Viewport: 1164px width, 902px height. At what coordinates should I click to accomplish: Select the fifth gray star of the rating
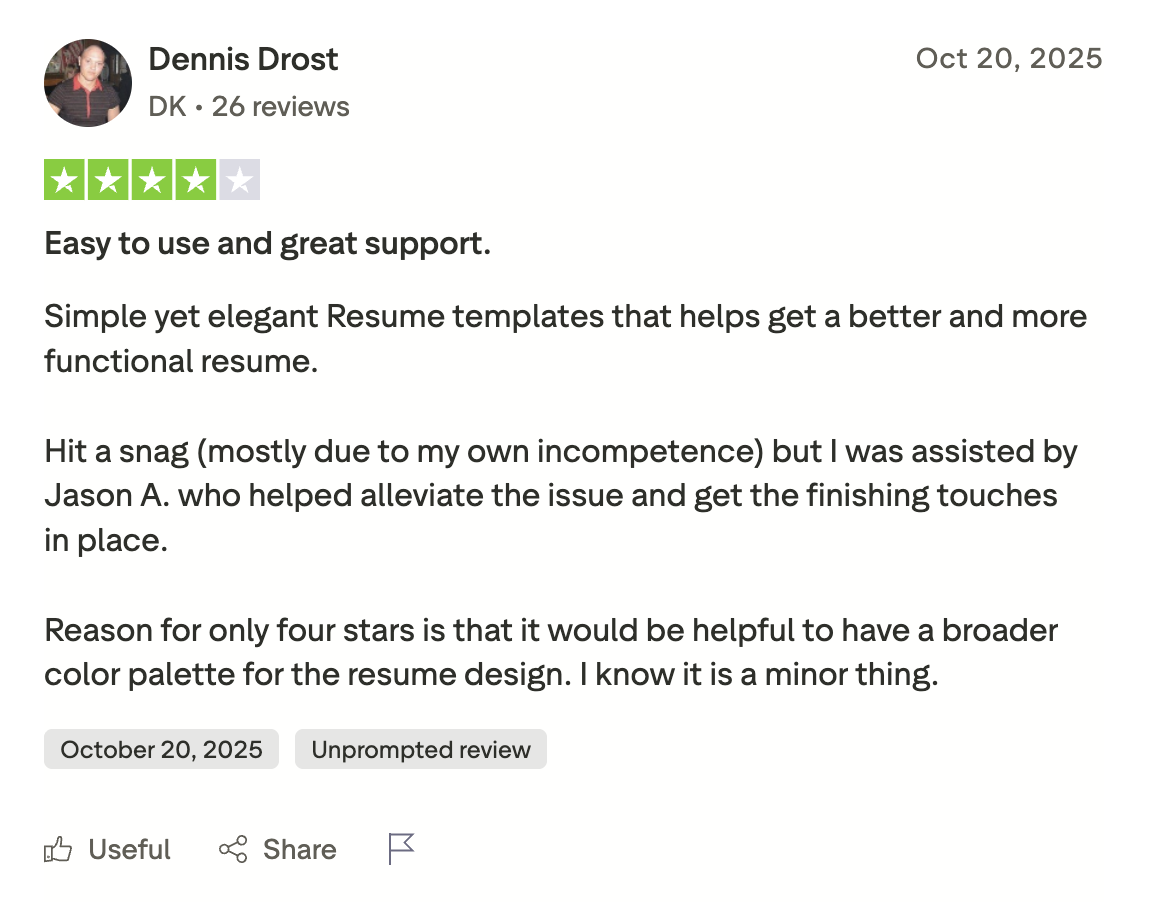point(239,178)
